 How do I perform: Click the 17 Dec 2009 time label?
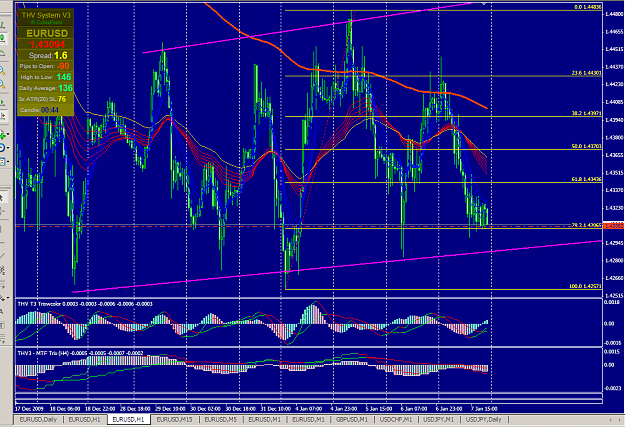[29, 409]
